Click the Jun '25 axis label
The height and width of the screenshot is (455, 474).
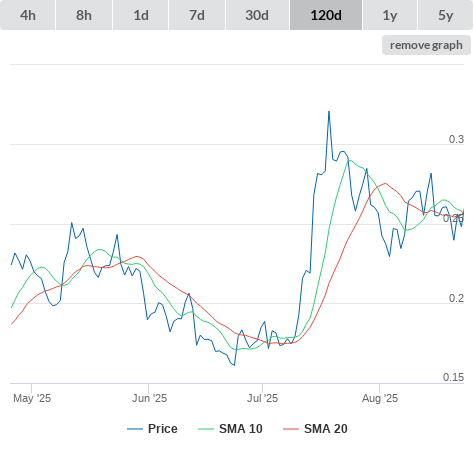pyautogui.click(x=149, y=398)
